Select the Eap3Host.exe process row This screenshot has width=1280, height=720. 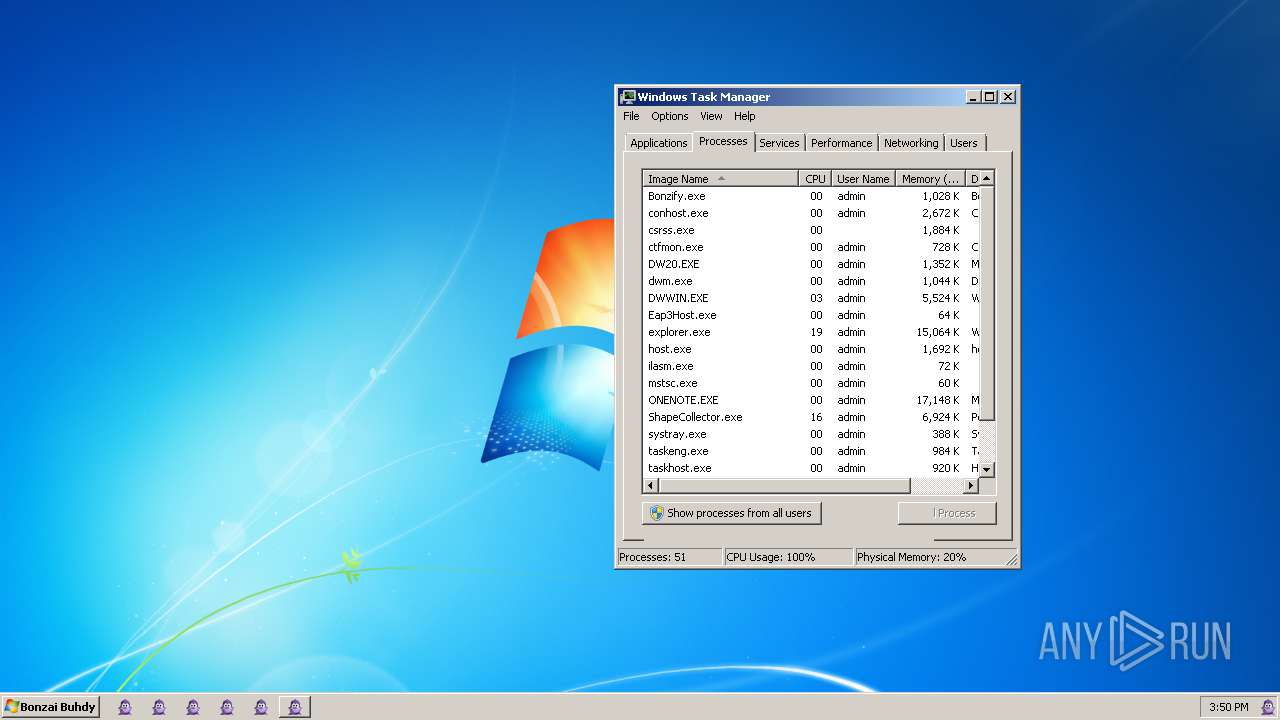coord(811,315)
